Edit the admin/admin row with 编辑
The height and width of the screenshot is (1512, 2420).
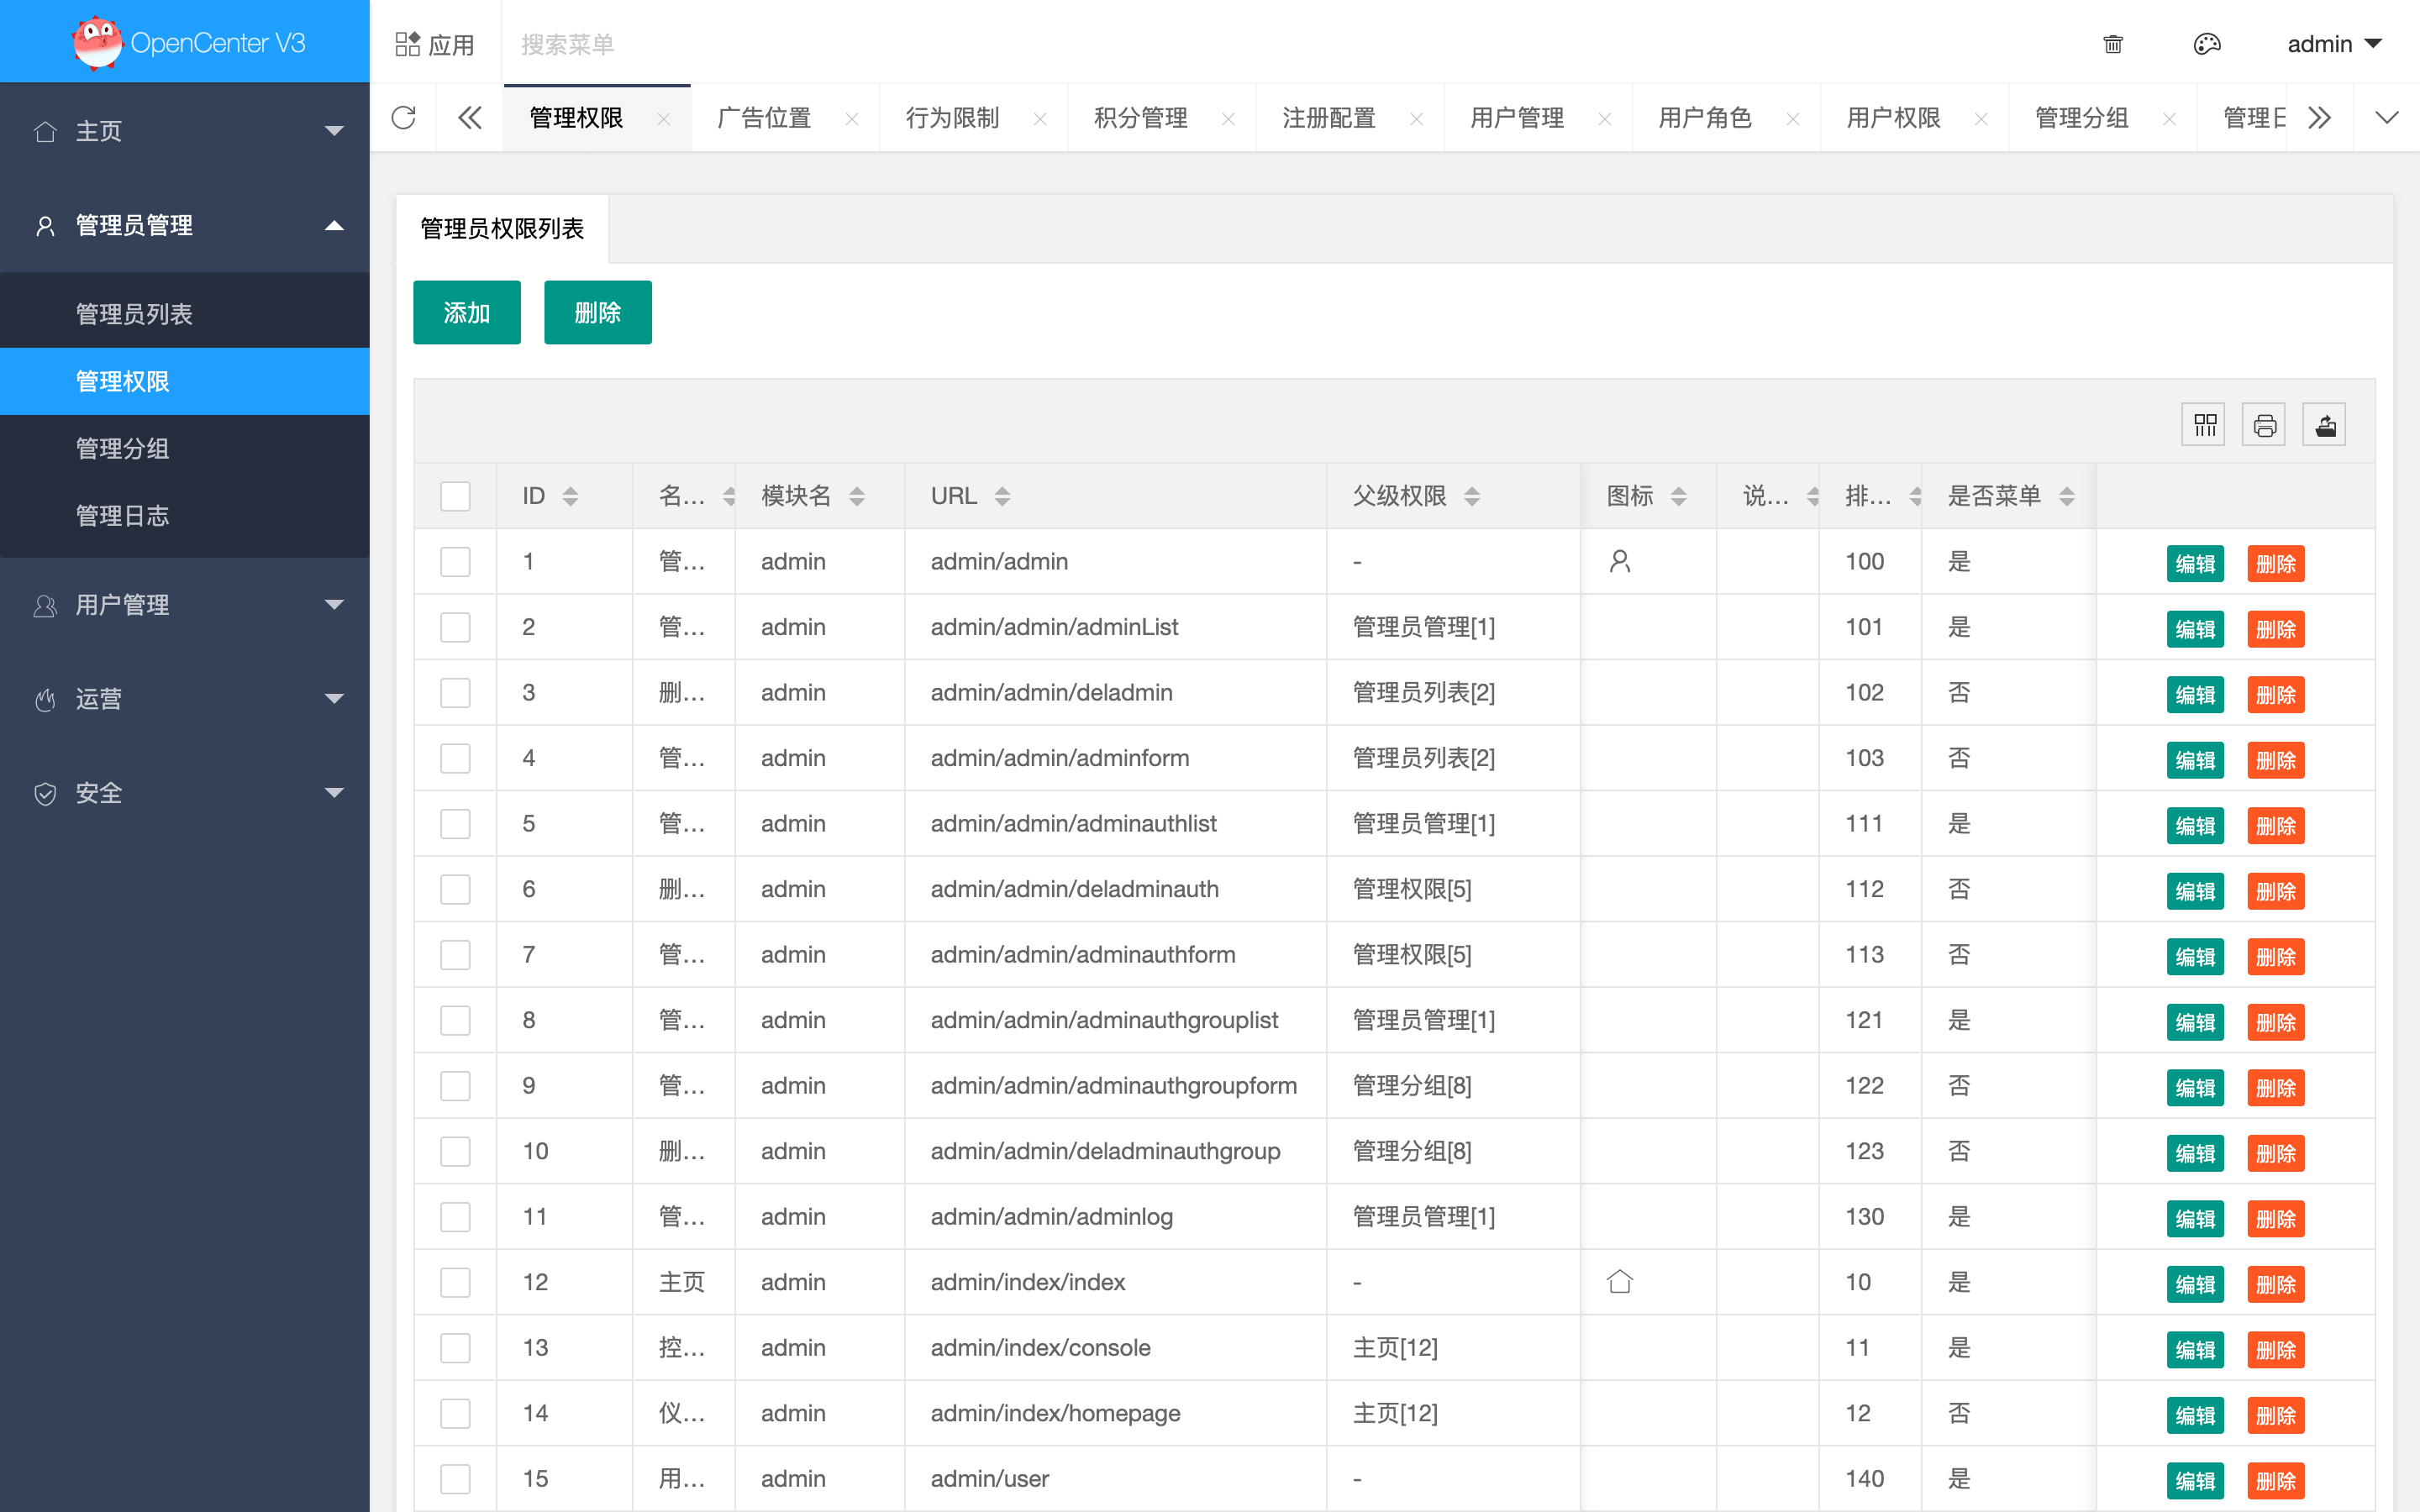2195,564
